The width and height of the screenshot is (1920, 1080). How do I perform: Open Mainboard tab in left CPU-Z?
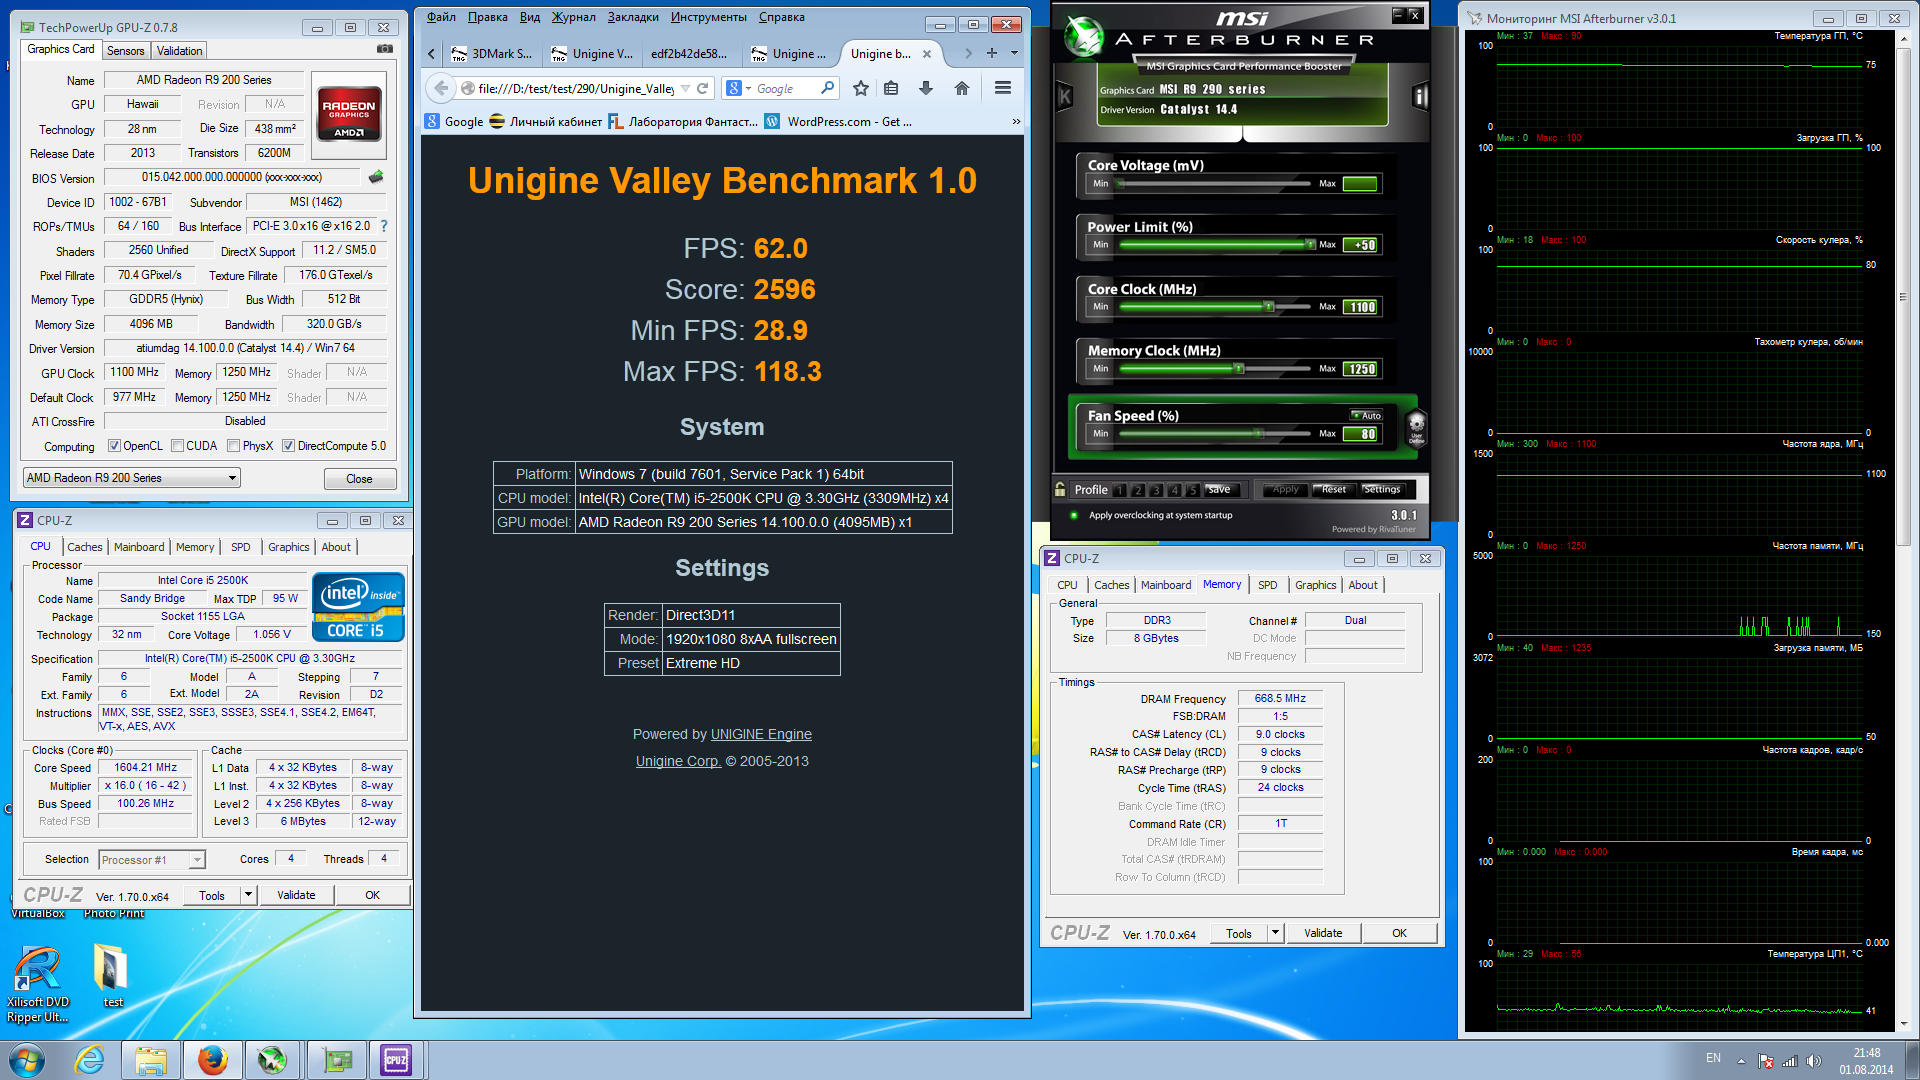pos(139,547)
